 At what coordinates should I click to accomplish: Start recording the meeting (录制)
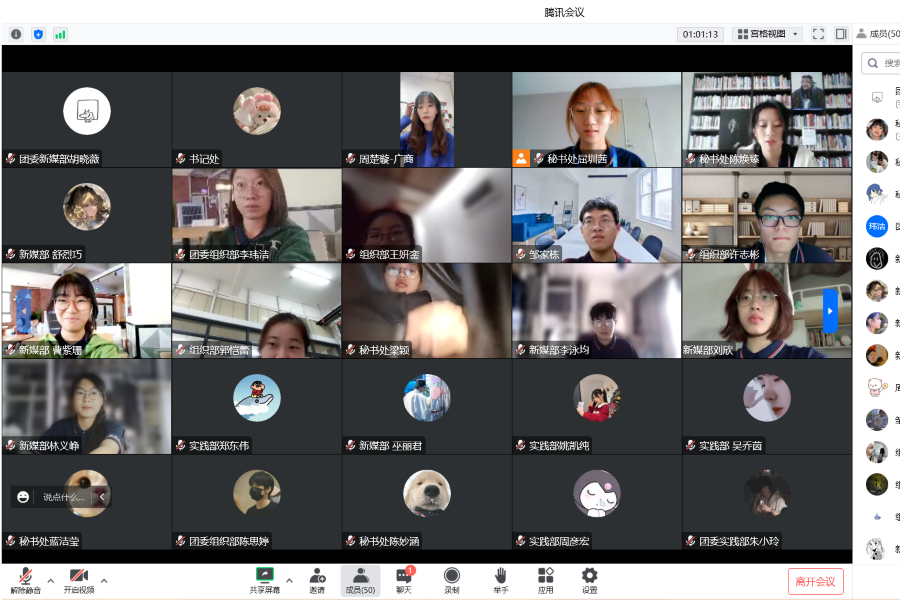tap(452, 579)
